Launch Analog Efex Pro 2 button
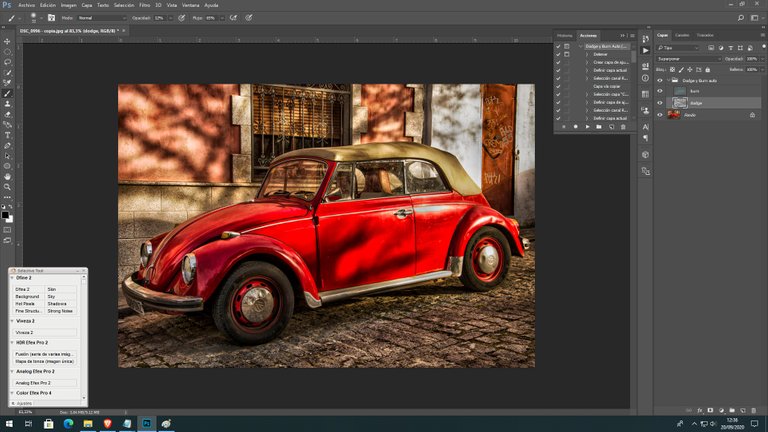Screen dimensions: 768x432 click(45, 383)
